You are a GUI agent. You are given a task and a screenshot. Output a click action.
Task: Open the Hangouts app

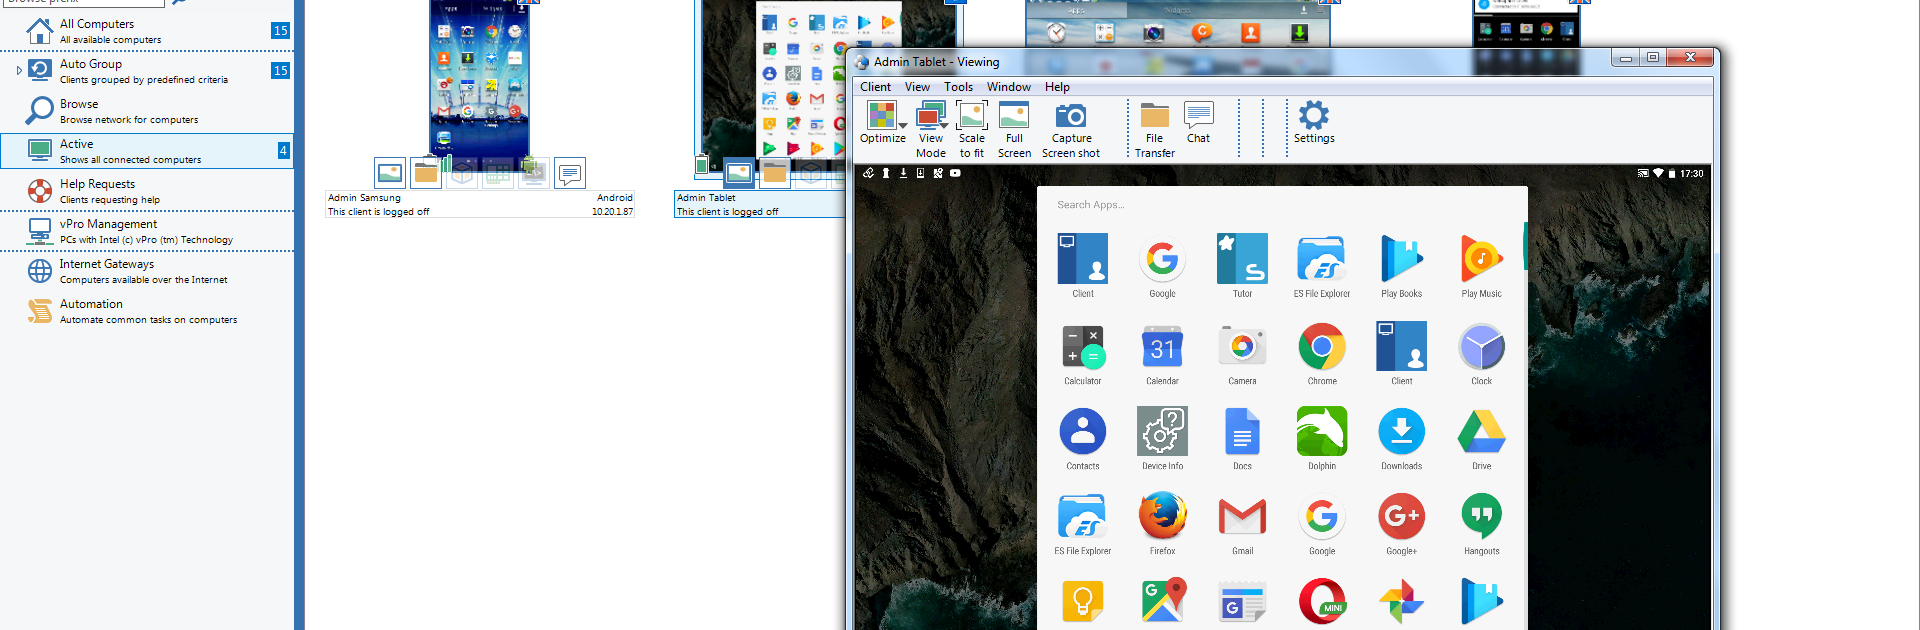click(1481, 523)
